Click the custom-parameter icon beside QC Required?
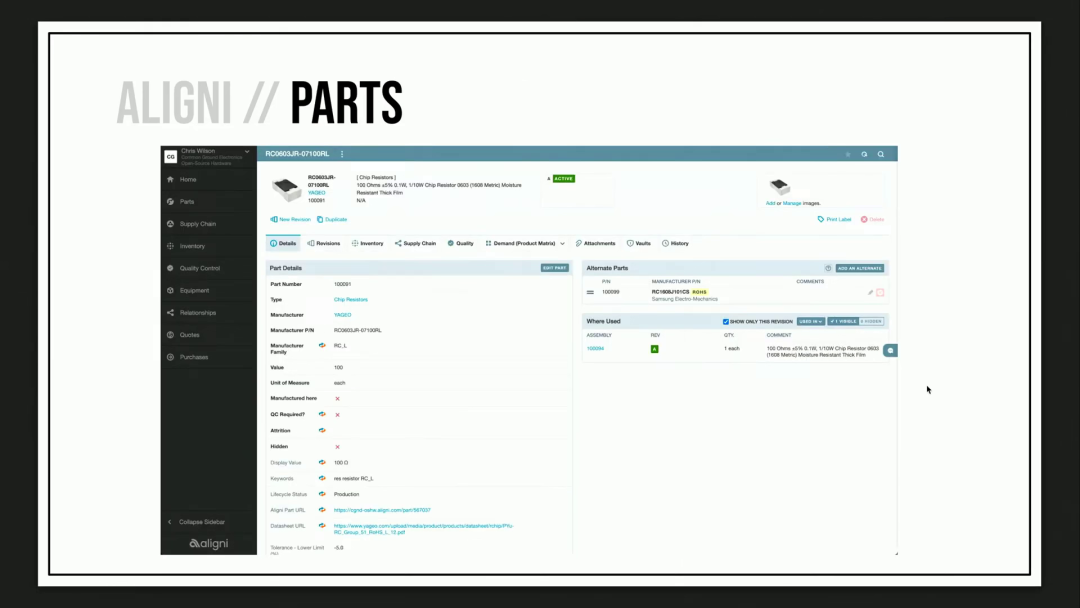1080x608 pixels. (x=322, y=415)
